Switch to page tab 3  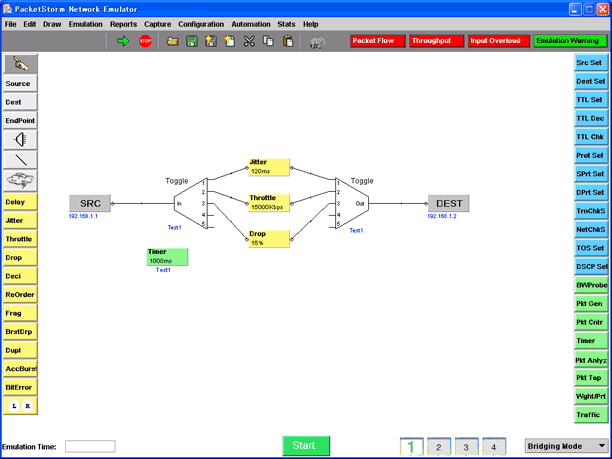466,447
